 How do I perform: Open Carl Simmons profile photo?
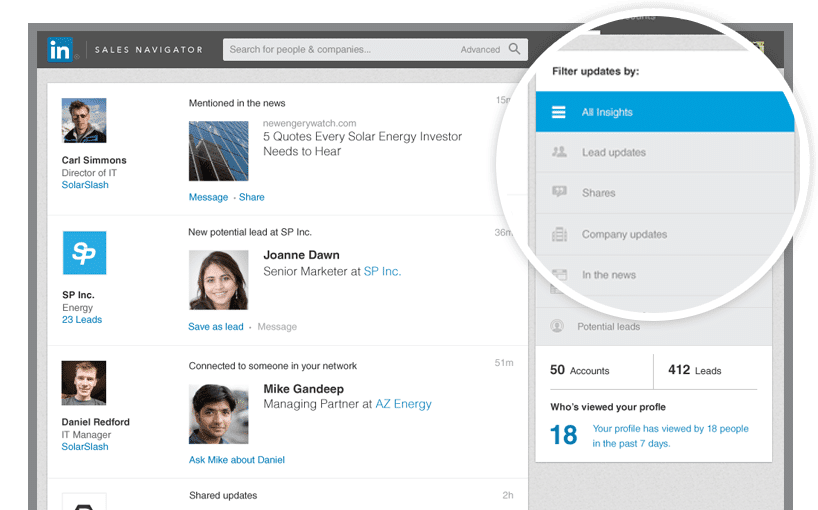[84, 120]
